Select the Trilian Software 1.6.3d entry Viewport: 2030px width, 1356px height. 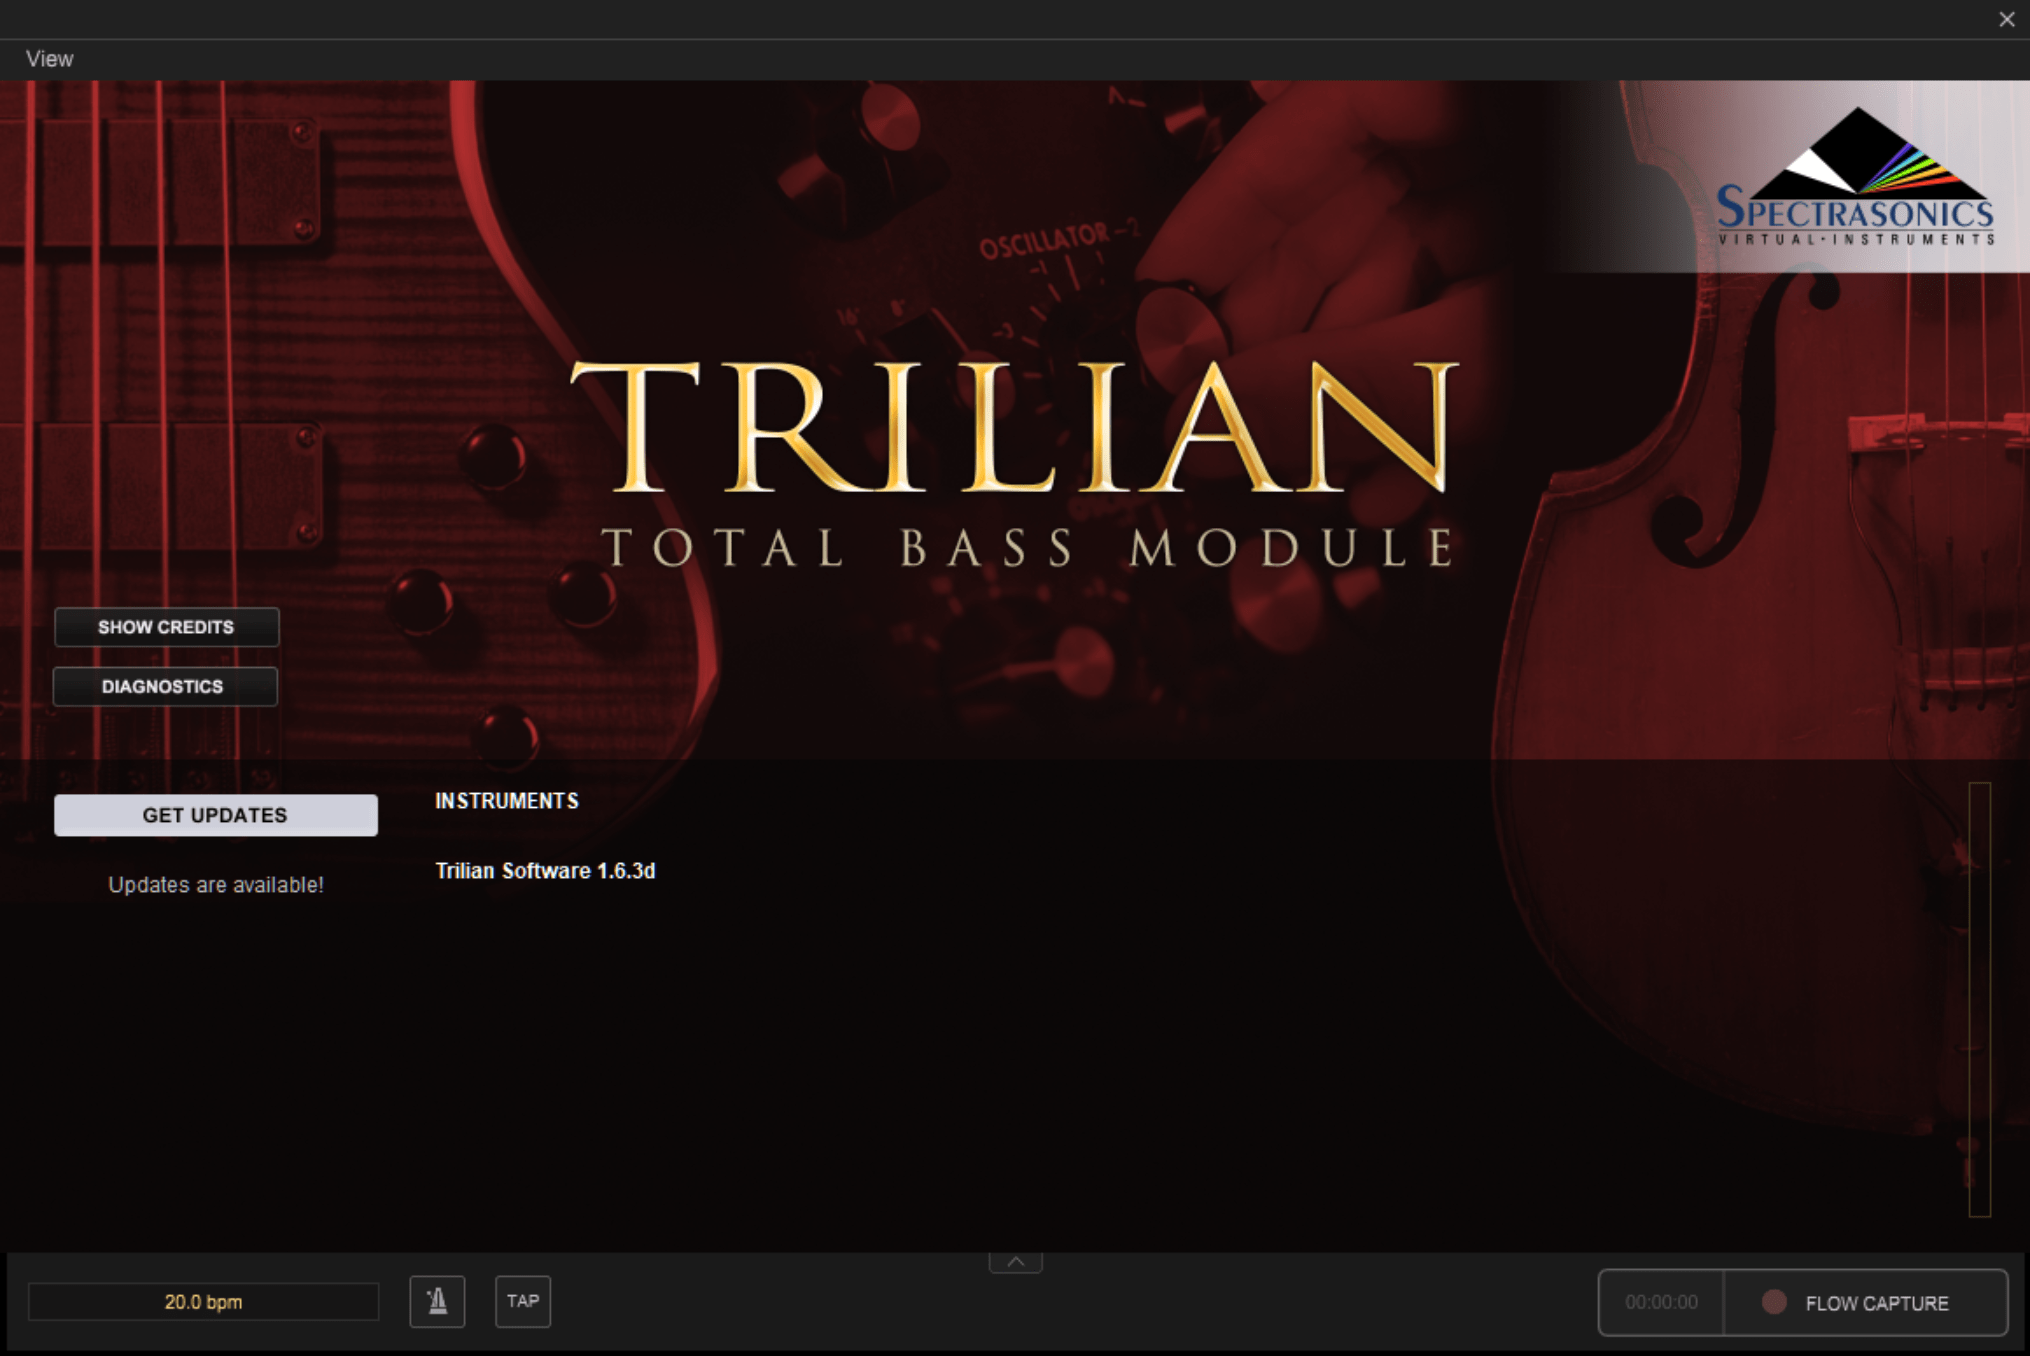545,869
